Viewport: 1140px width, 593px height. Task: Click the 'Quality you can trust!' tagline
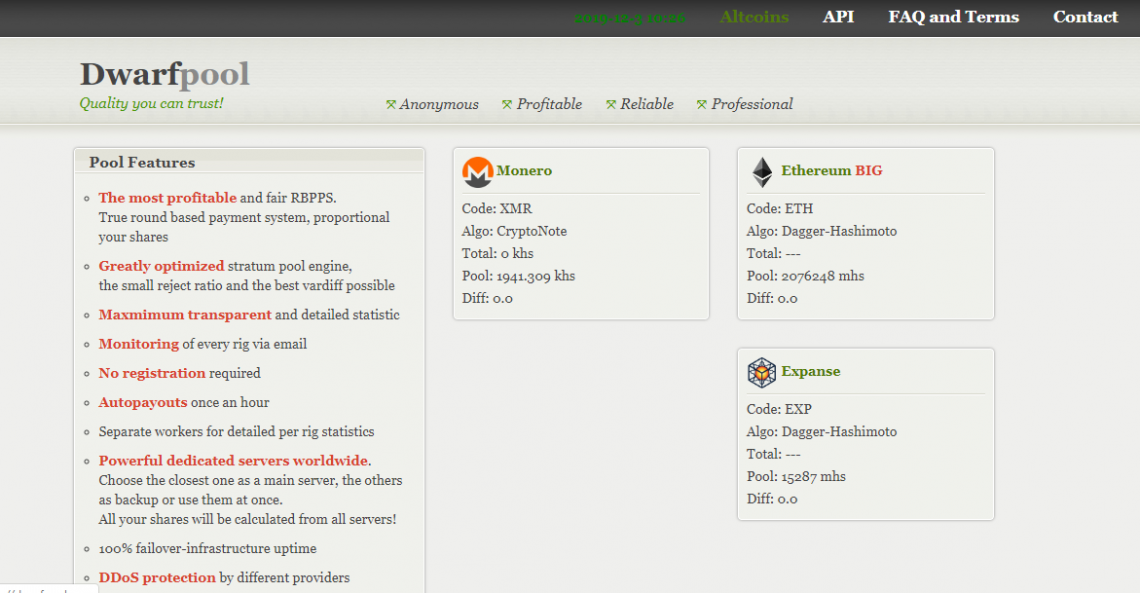click(x=151, y=103)
